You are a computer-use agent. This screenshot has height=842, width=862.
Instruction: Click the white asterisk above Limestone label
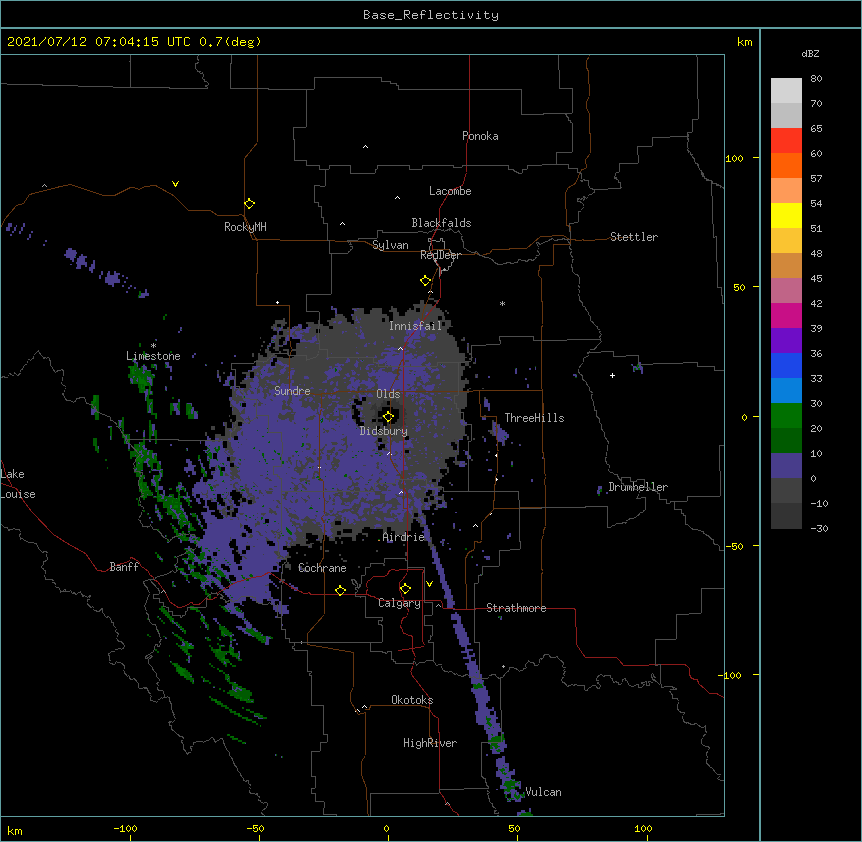[153, 346]
